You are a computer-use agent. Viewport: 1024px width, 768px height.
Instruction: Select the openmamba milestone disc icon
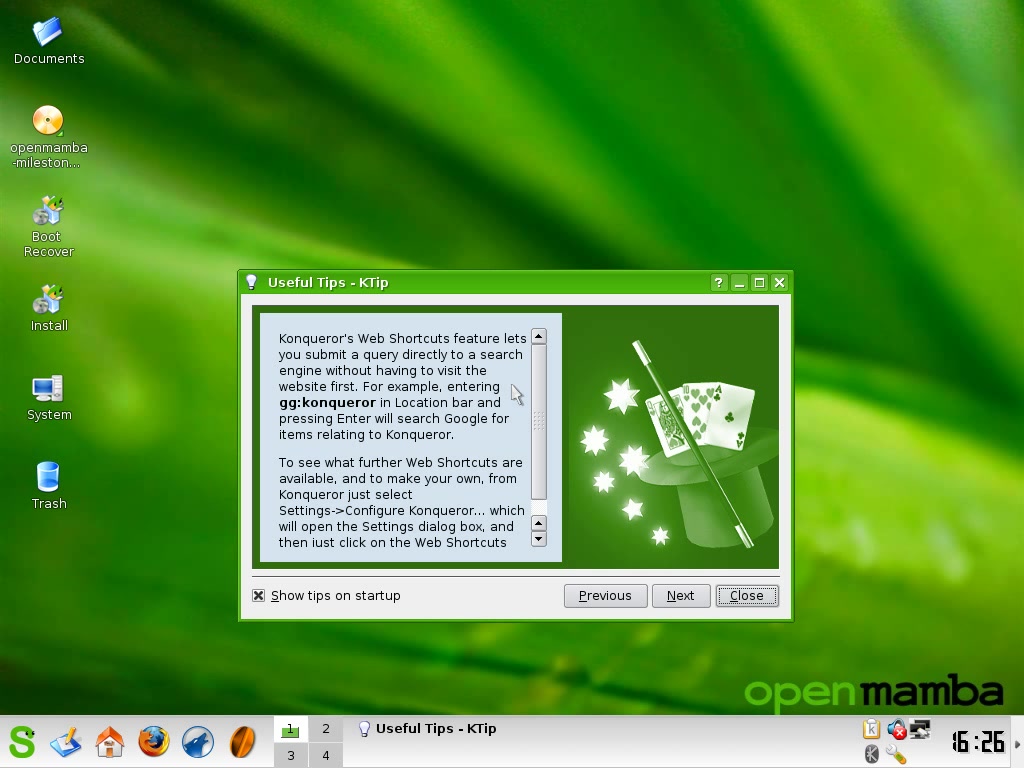click(48, 137)
